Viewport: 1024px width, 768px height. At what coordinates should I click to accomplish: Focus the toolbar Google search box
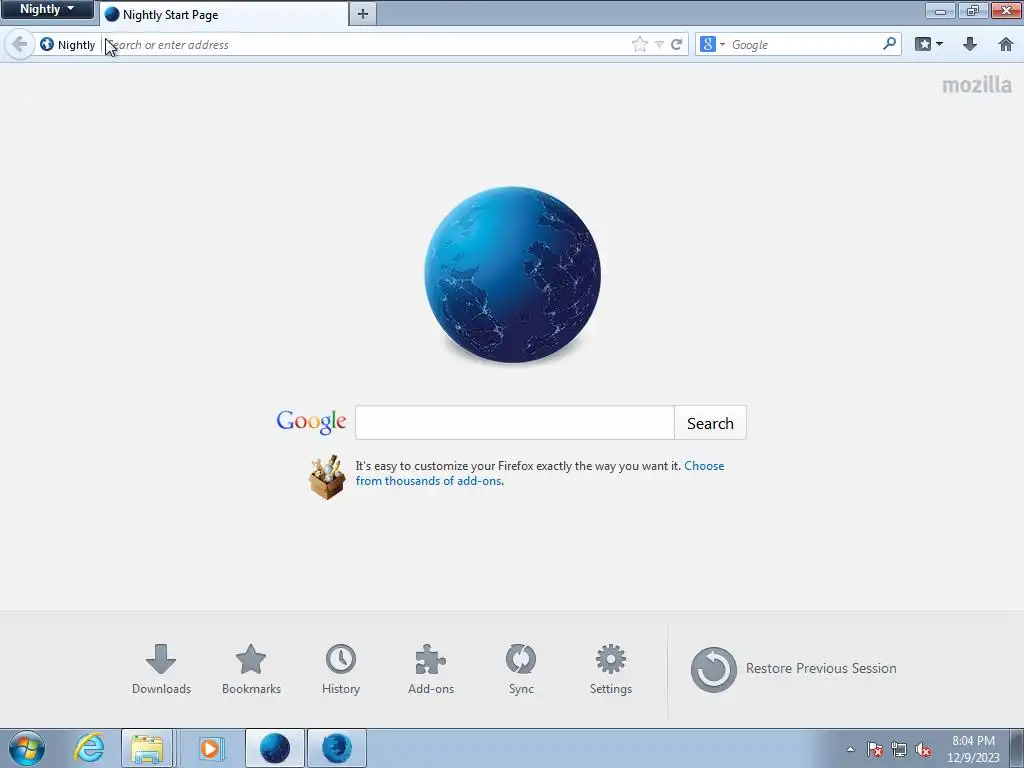click(805, 44)
